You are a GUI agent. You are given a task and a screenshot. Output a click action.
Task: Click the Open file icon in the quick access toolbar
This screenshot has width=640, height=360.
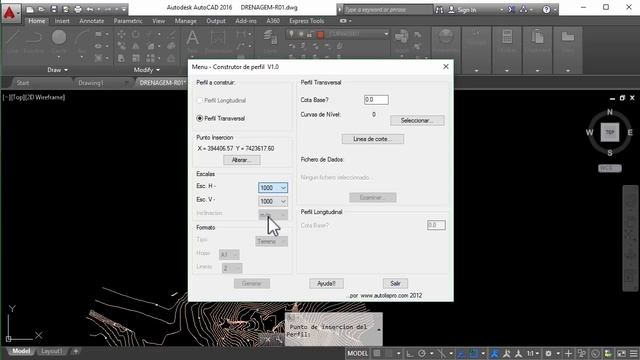tap(42, 9)
